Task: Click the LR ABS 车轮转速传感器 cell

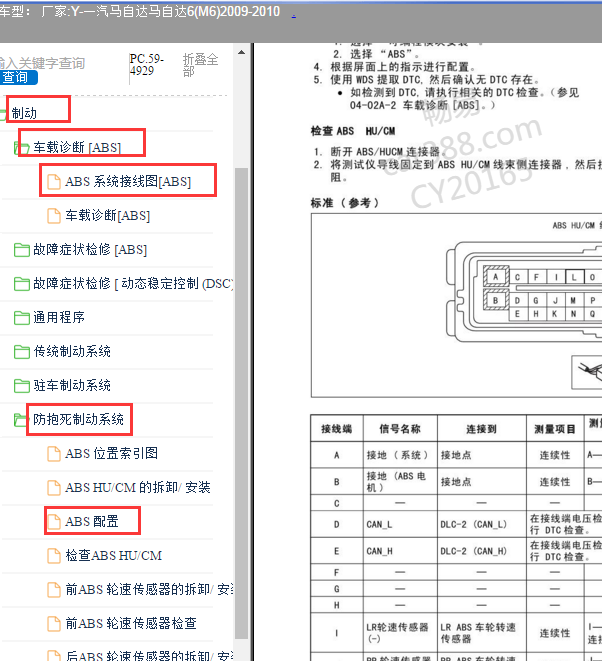Action: (482, 633)
